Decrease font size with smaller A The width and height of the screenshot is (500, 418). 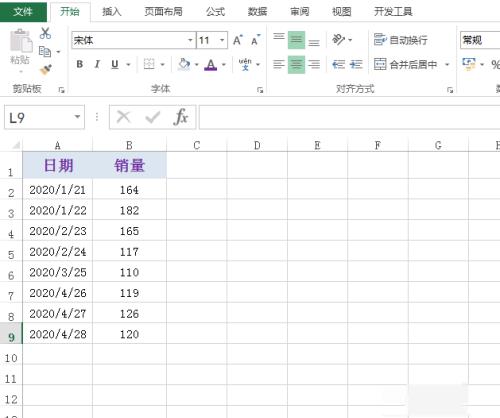click(256, 40)
